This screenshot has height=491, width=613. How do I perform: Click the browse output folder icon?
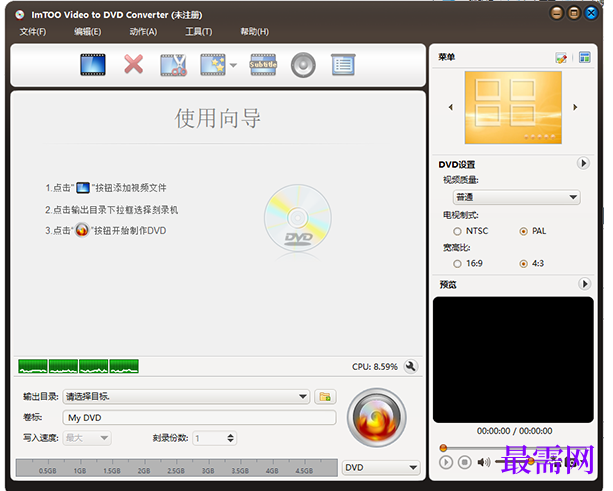pos(325,397)
